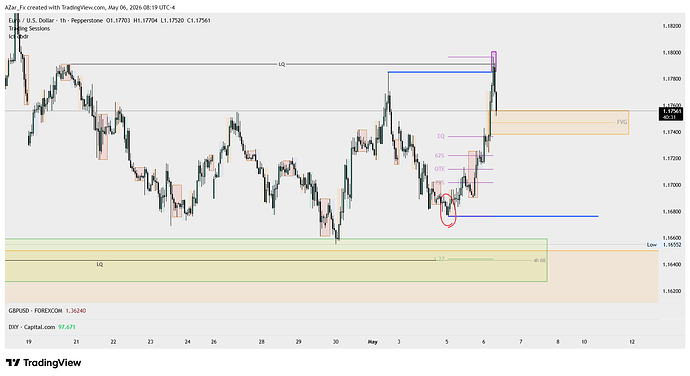Click the TradingView logo at the bottom
Viewport: 690px width, 376px height.
click(44, 363)
